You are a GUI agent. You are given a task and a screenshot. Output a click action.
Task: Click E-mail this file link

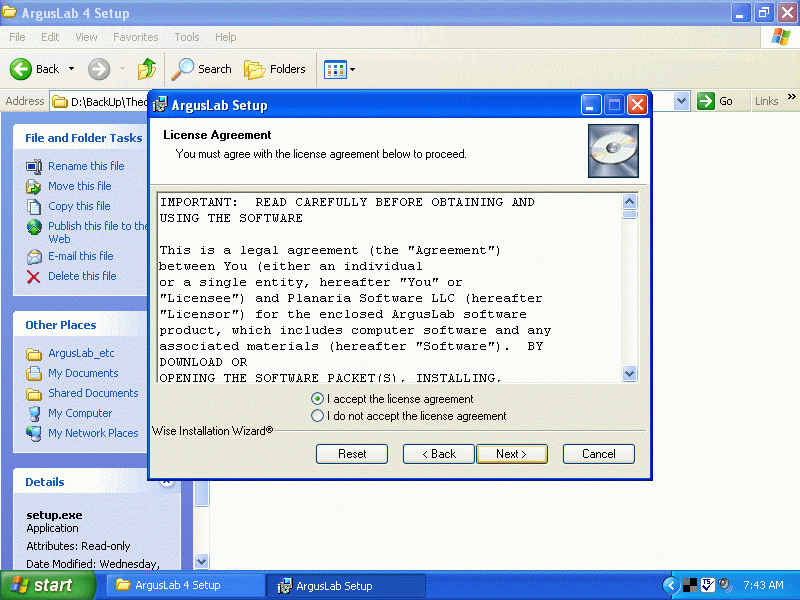pyautogui.click(x=81, y=256)
